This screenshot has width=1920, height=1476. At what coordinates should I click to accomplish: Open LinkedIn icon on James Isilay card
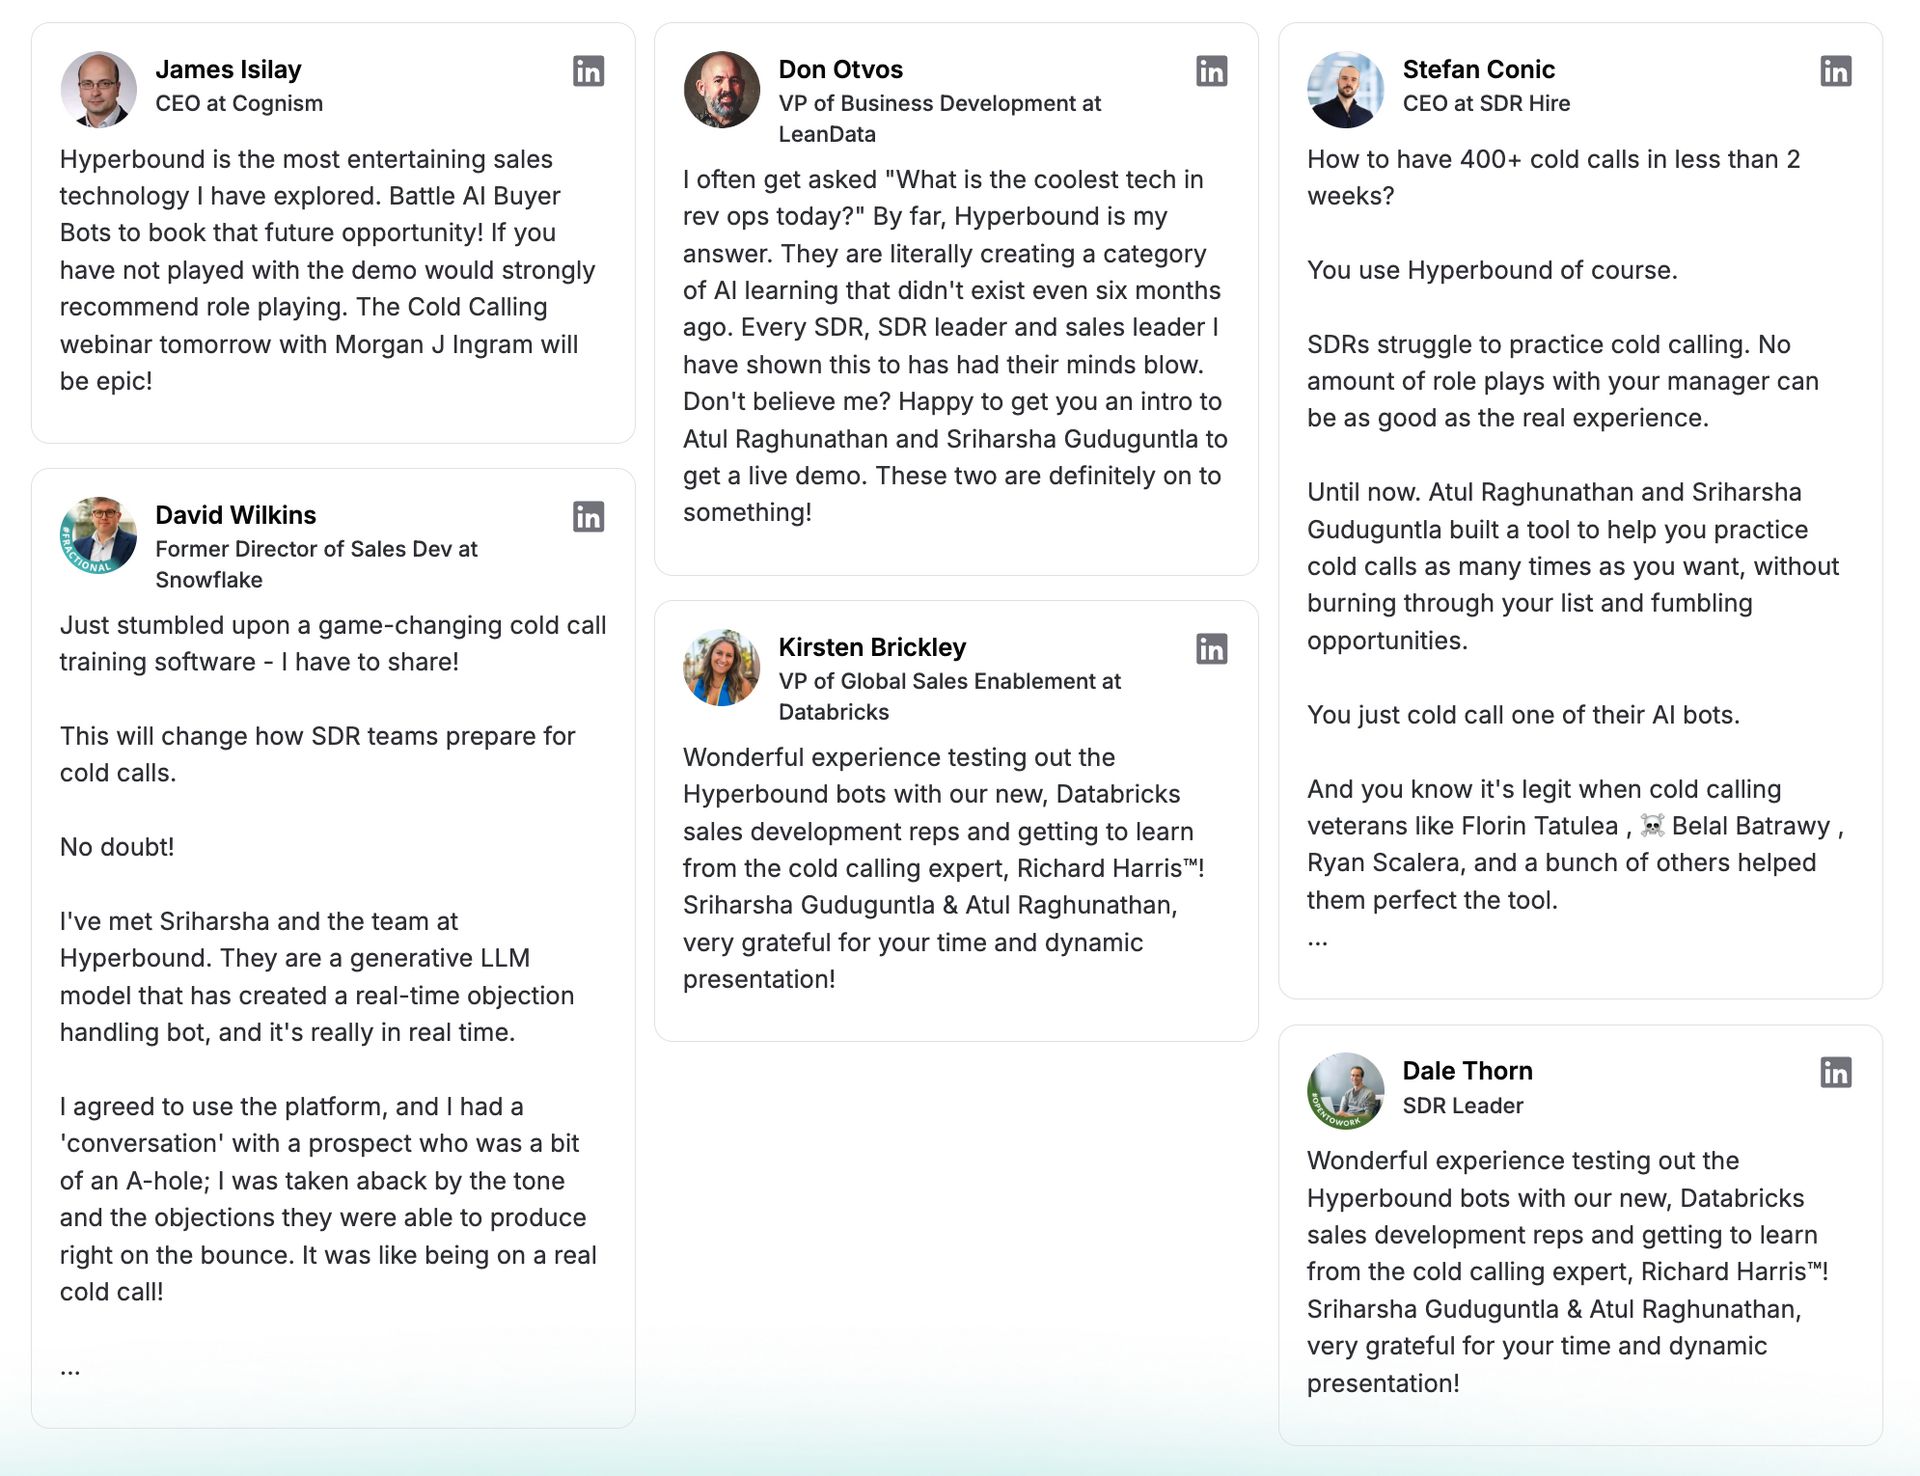588,71
